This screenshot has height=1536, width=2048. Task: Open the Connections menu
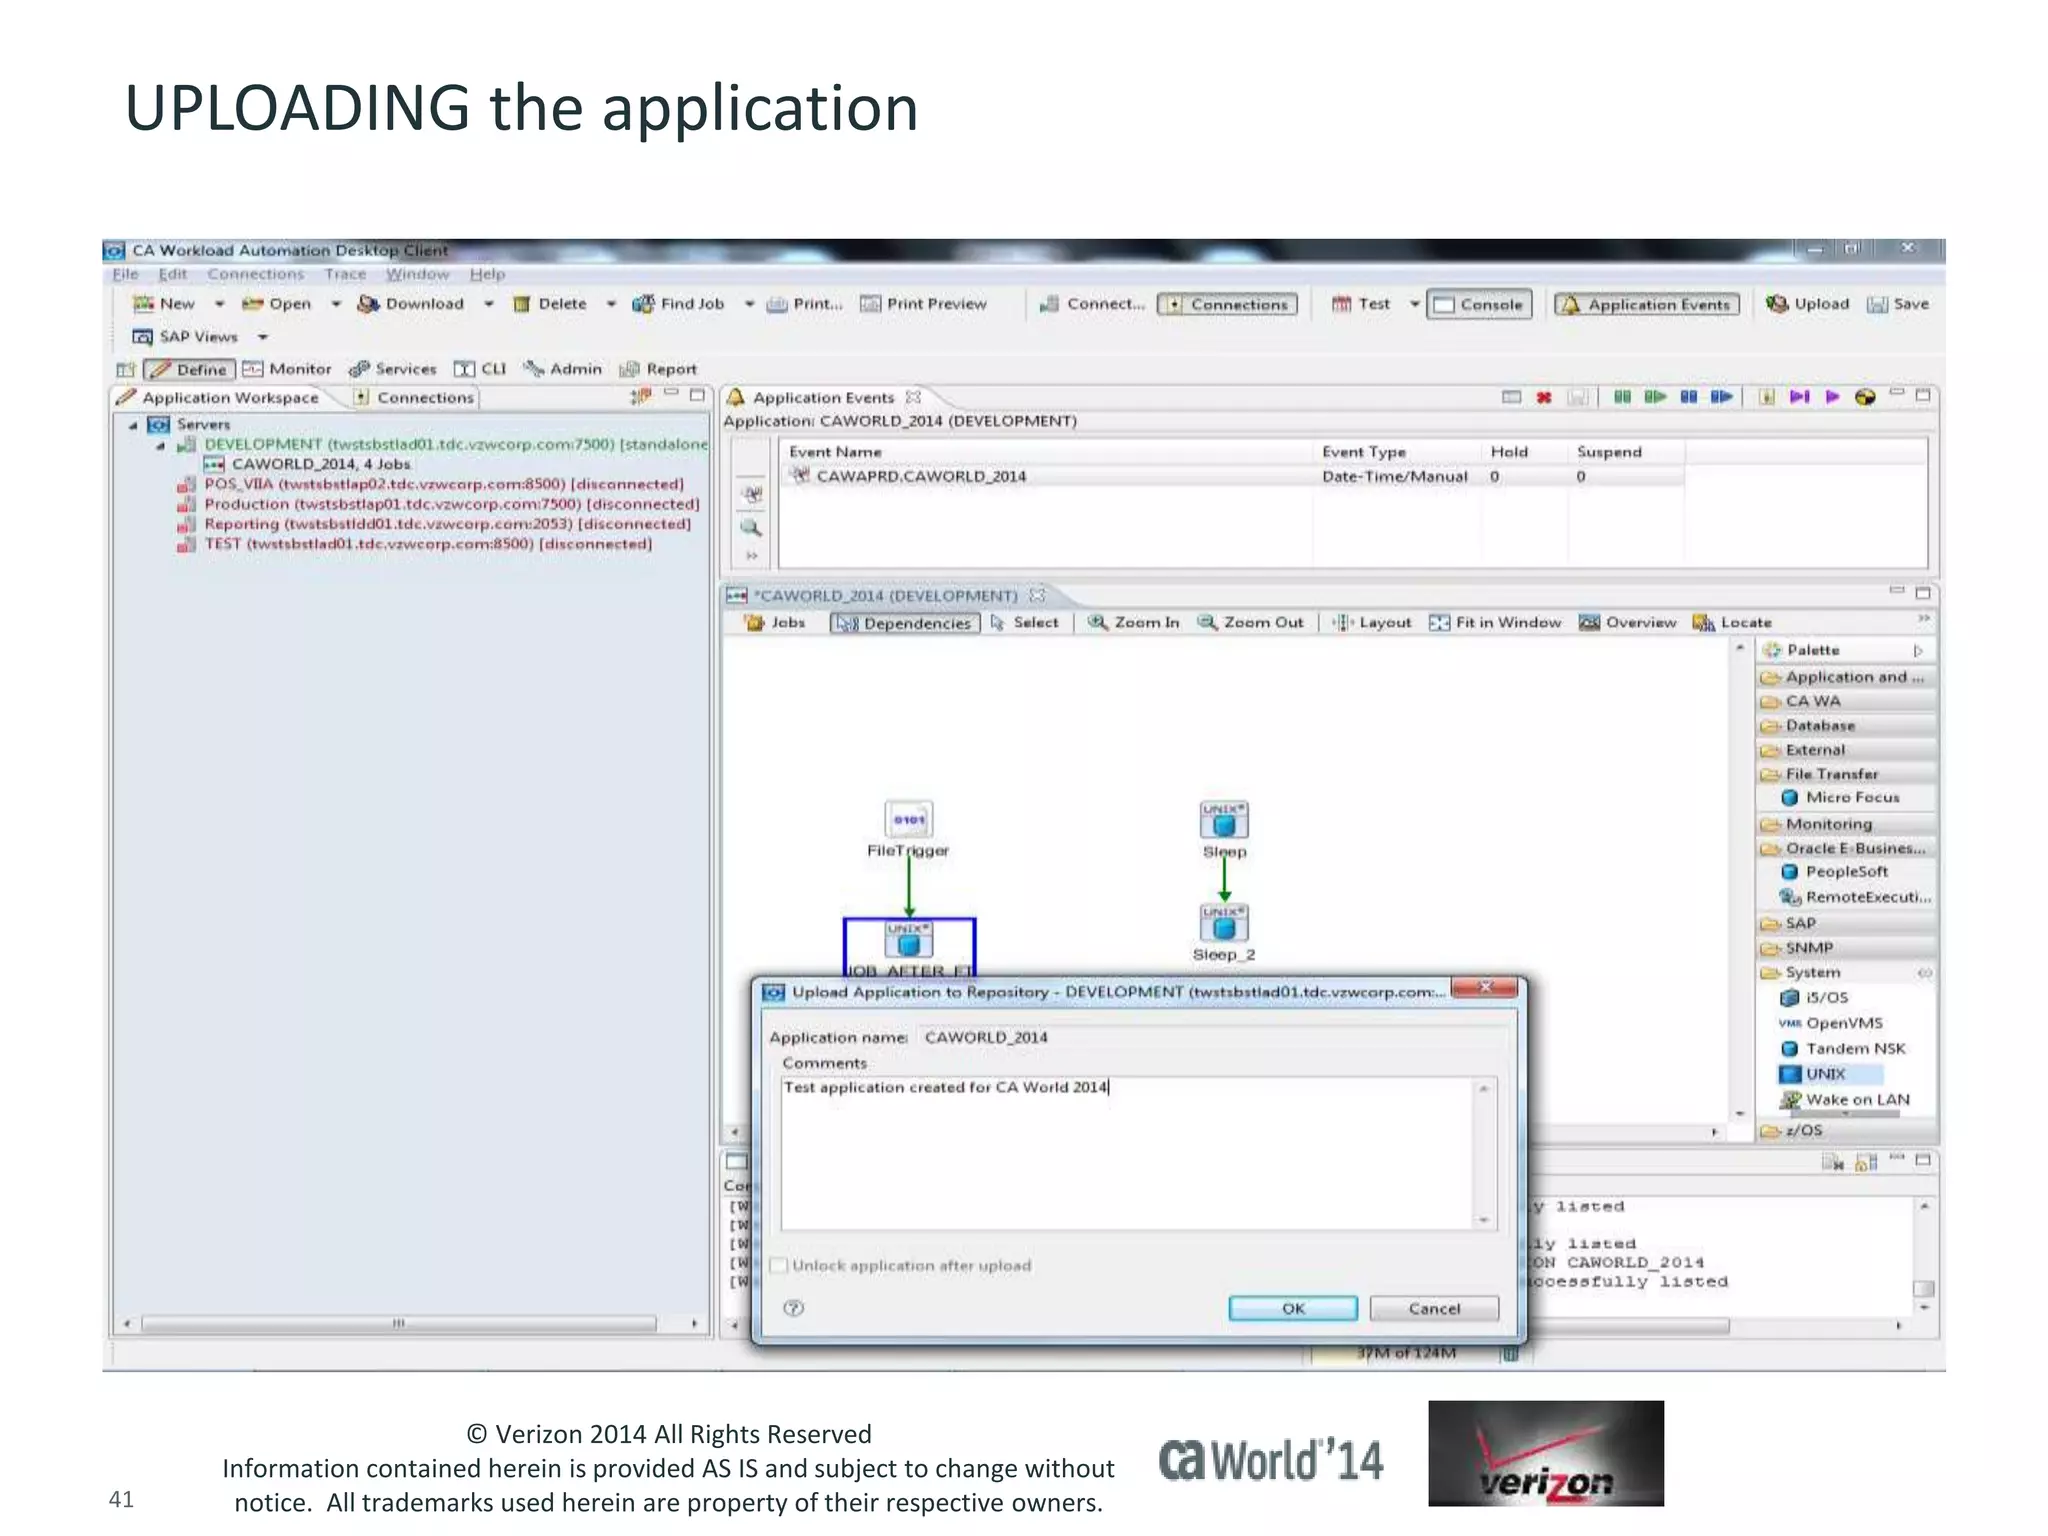255,274
